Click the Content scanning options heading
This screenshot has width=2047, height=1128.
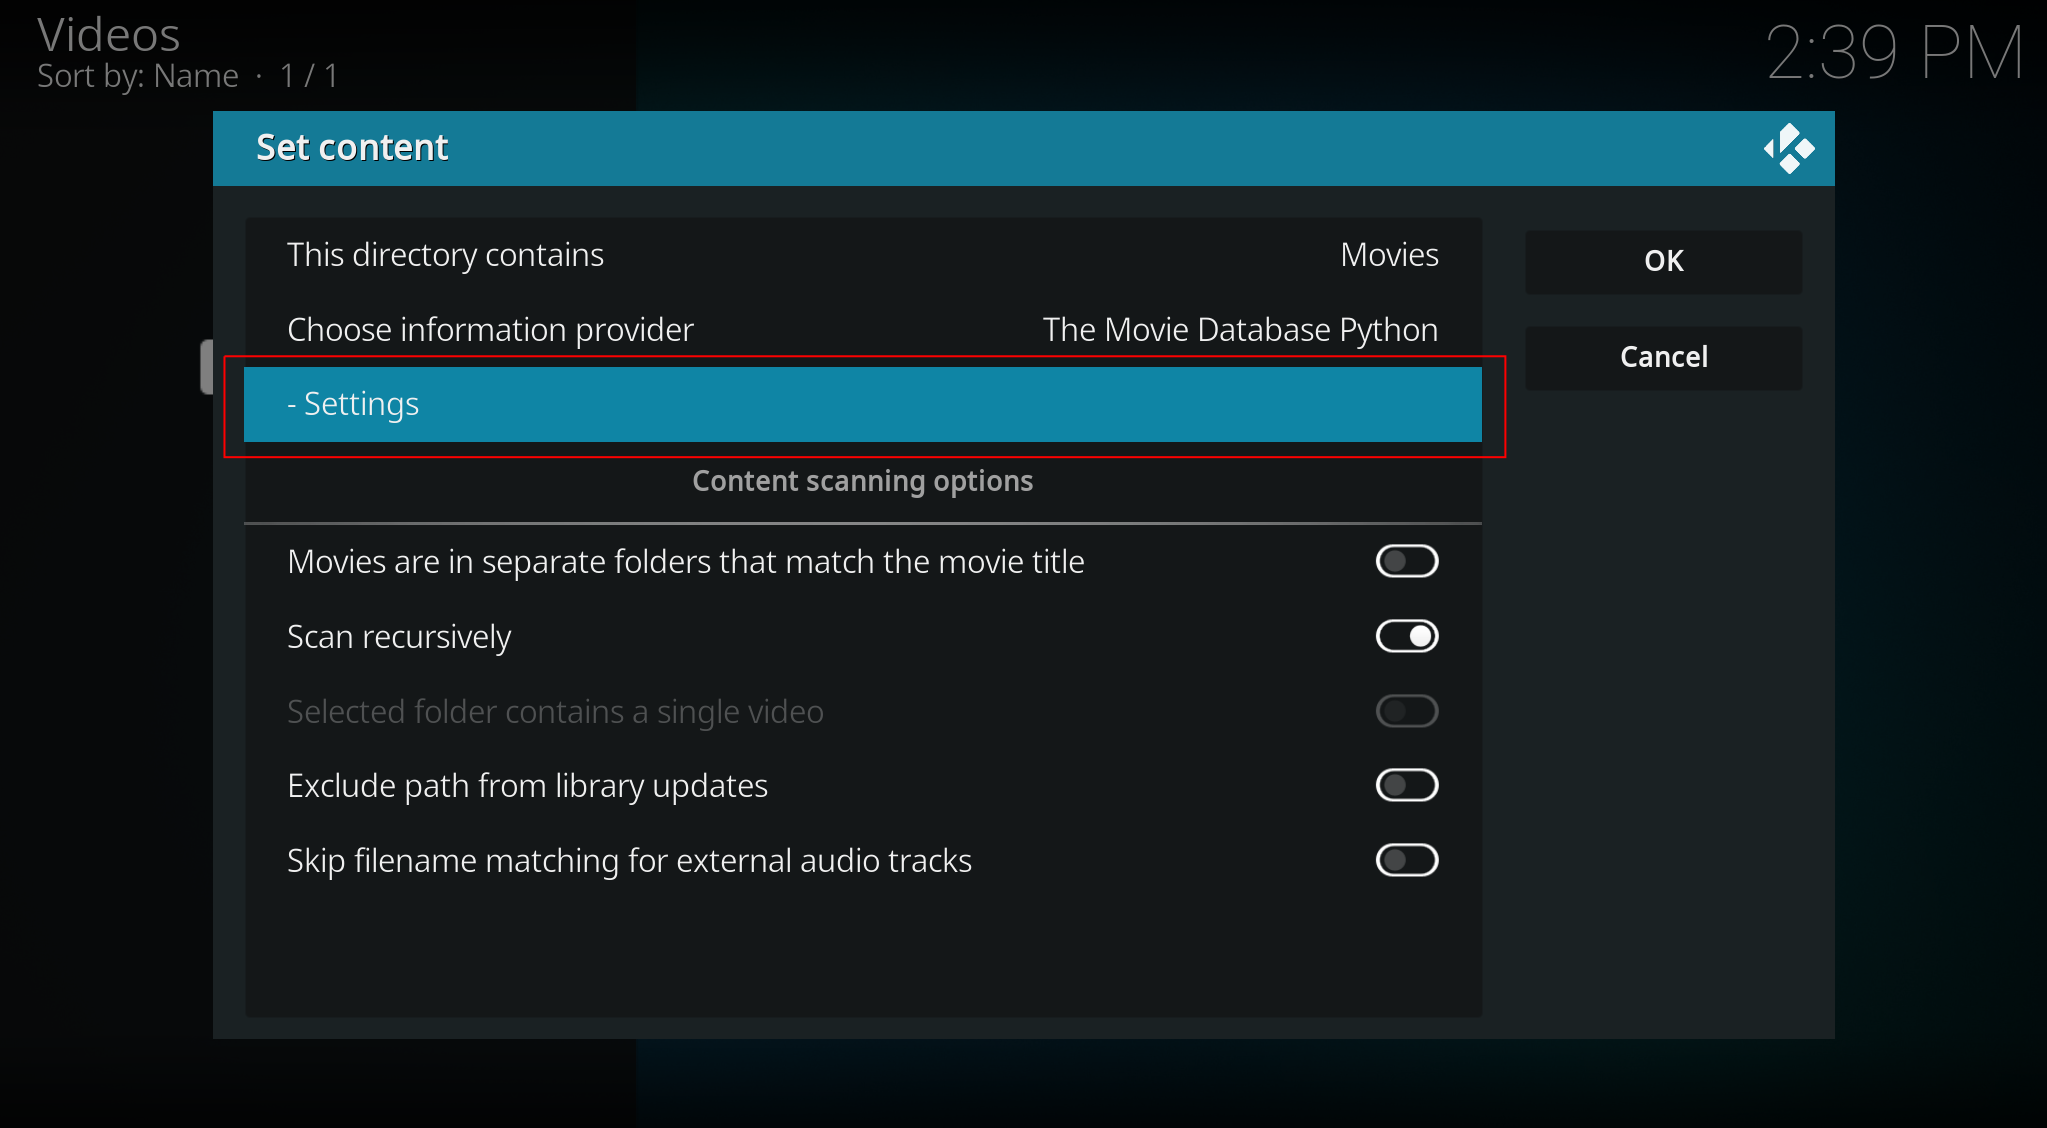coord(862,481)
